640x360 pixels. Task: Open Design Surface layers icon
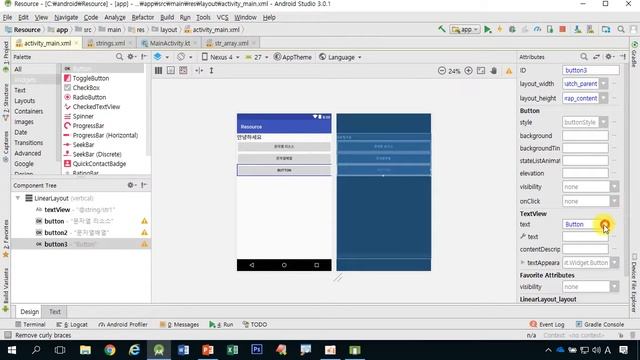(x=158, y=57)
